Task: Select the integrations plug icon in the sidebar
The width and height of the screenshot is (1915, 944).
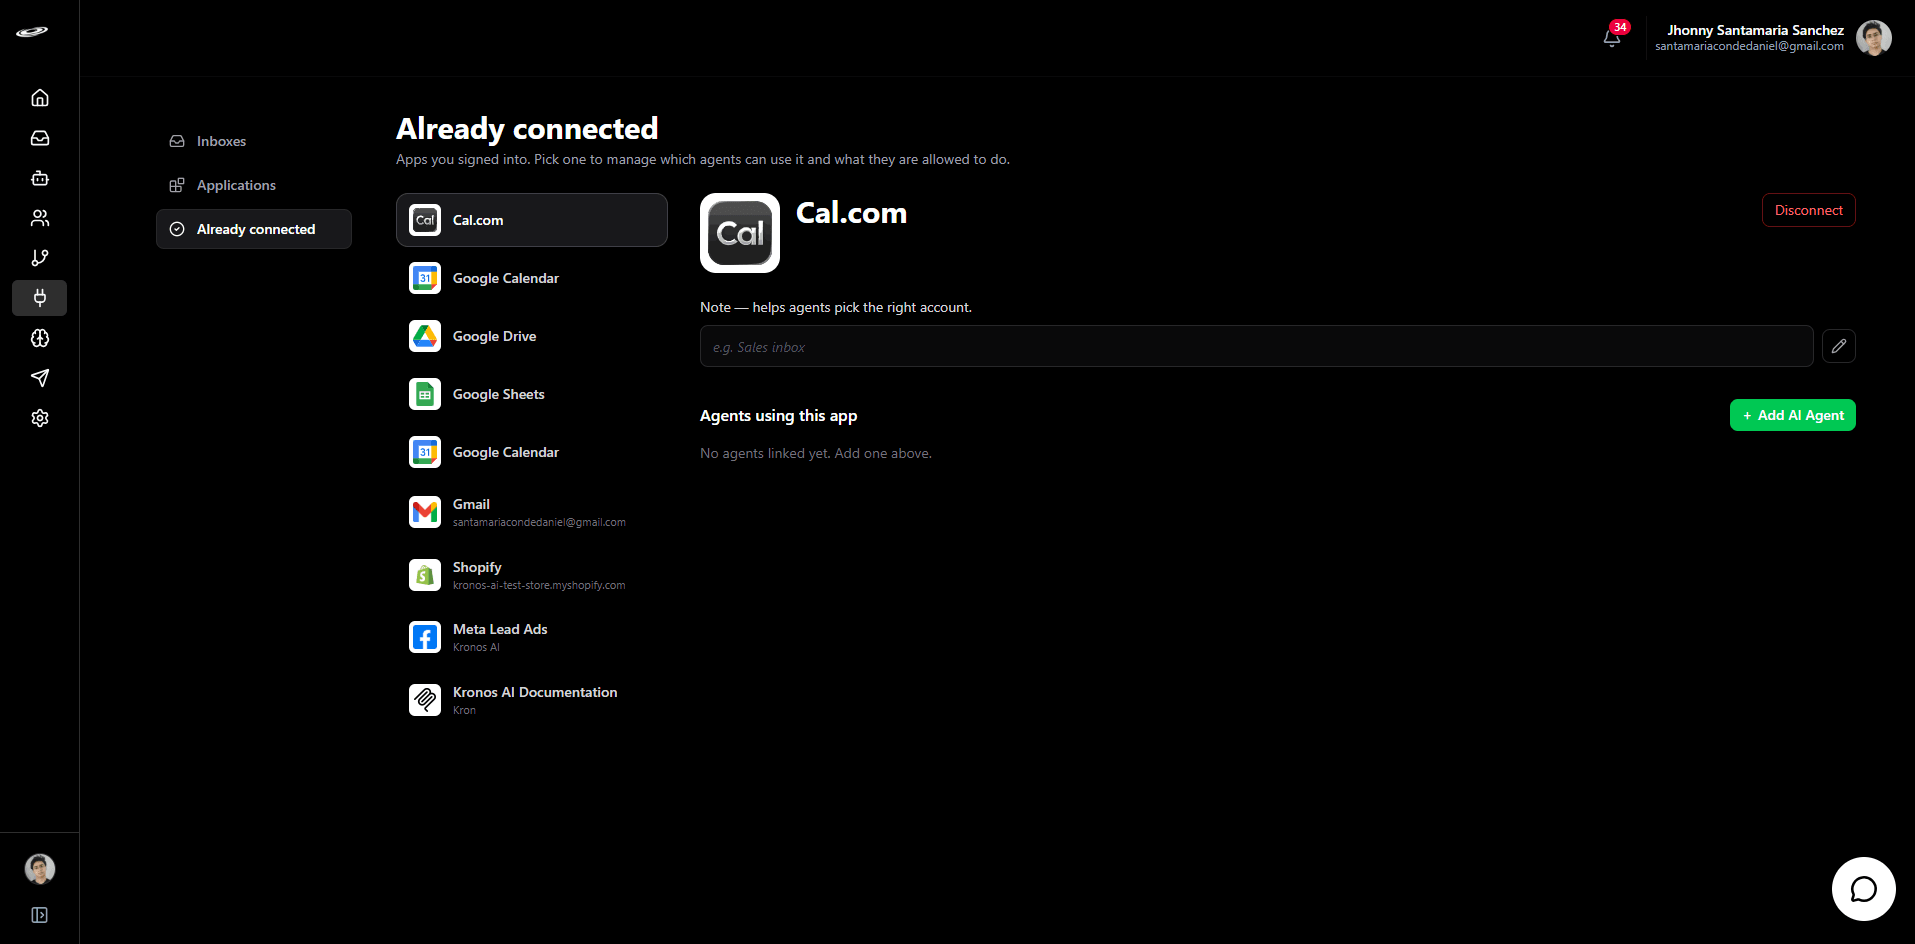Action: coord(40,298)
